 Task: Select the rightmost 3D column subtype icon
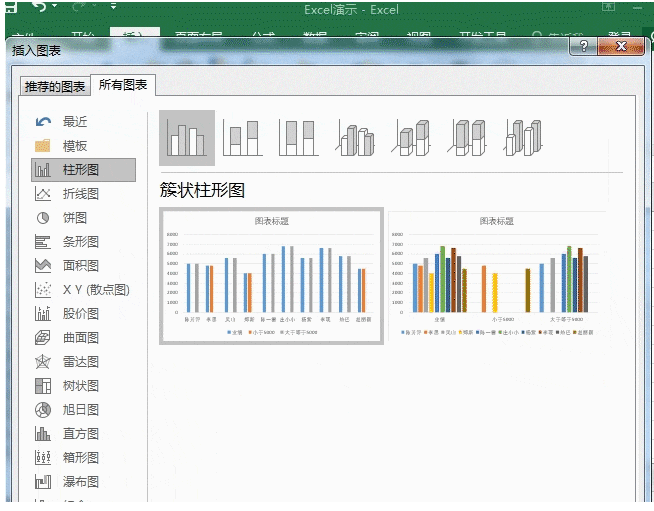[522, 138]
